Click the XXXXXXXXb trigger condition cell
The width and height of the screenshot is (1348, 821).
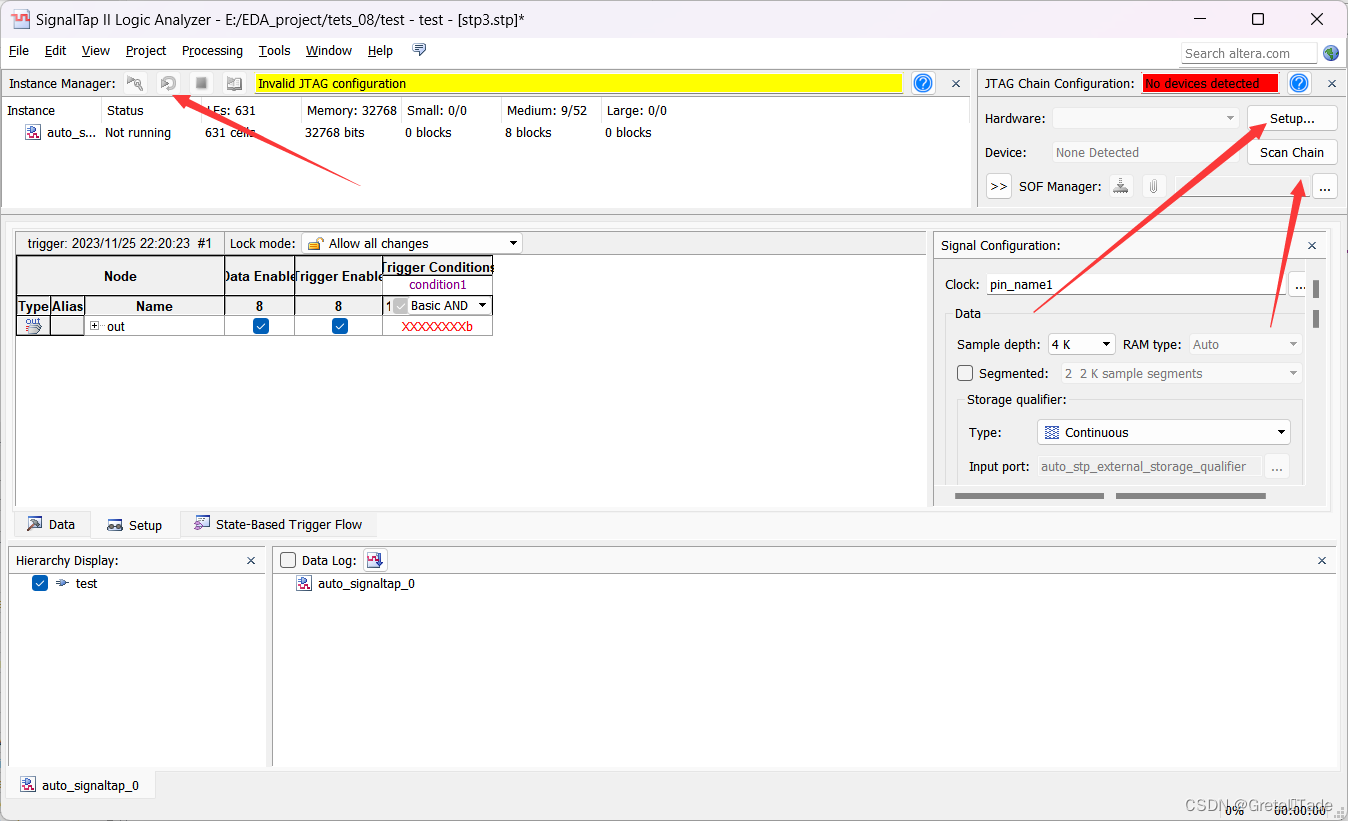[x=437, y=326]
